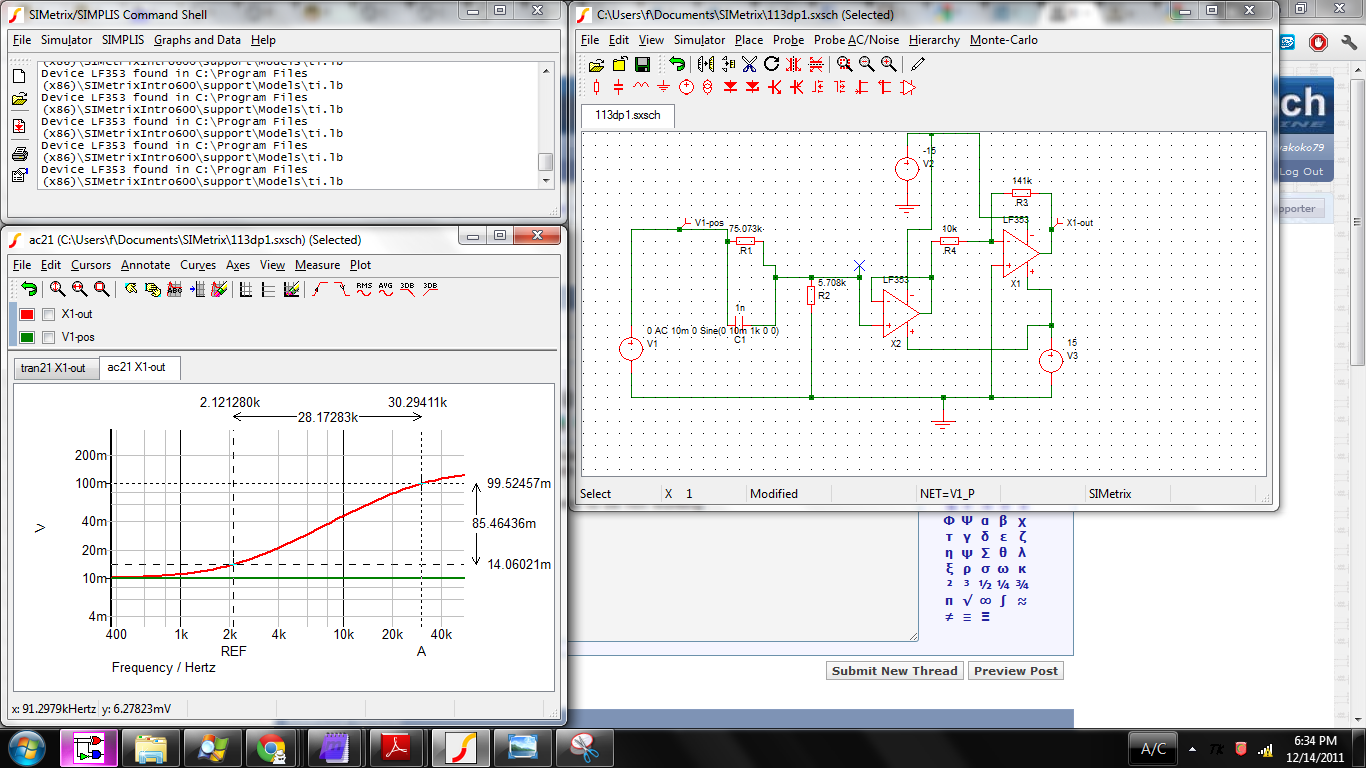This screenshot has height=768, width=1366.
Task: Click the AVG measurement icon
Action: point(385,289)
